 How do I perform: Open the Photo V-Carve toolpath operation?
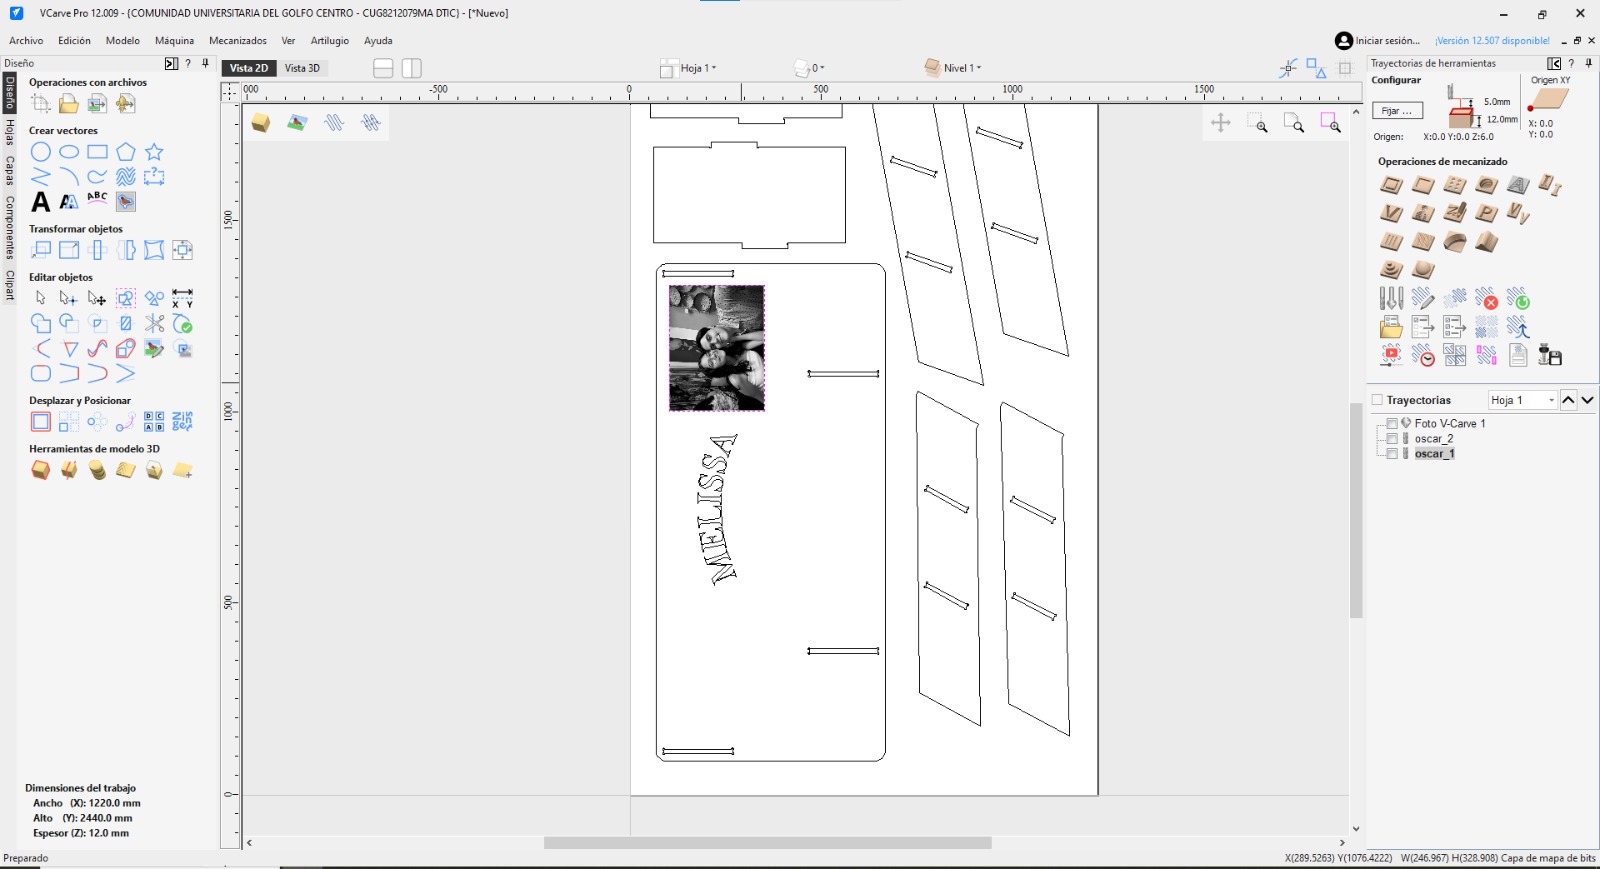point(1423,213)
